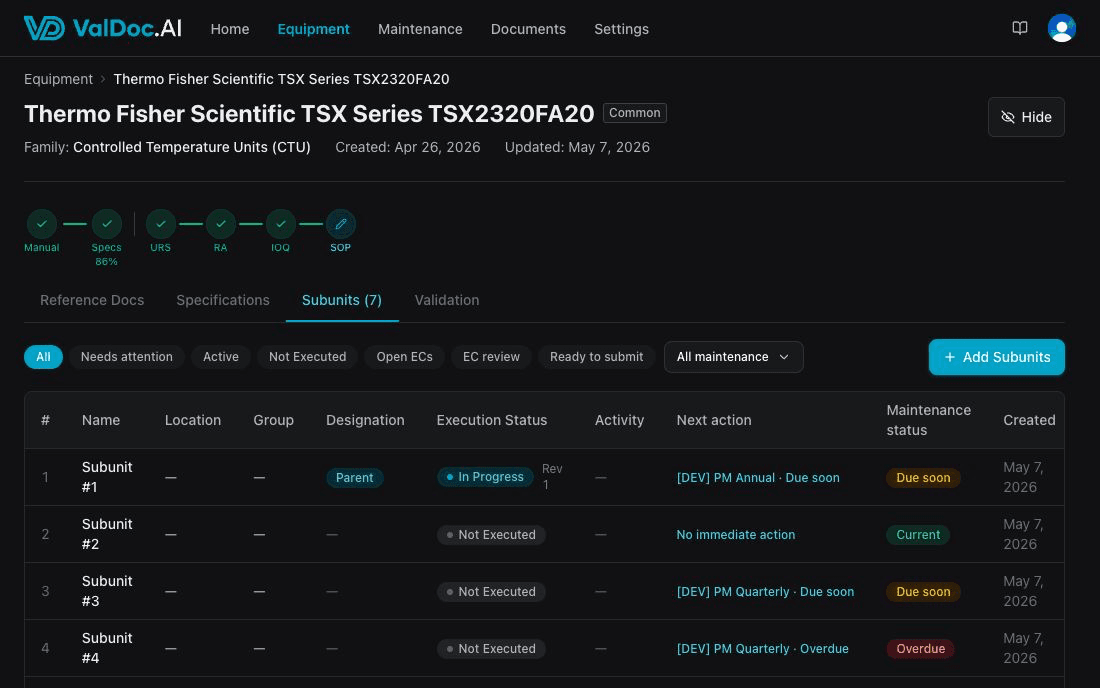Filter by Ready to submit
Viewport: 1100px width, 688px height.
click(596, 356)
